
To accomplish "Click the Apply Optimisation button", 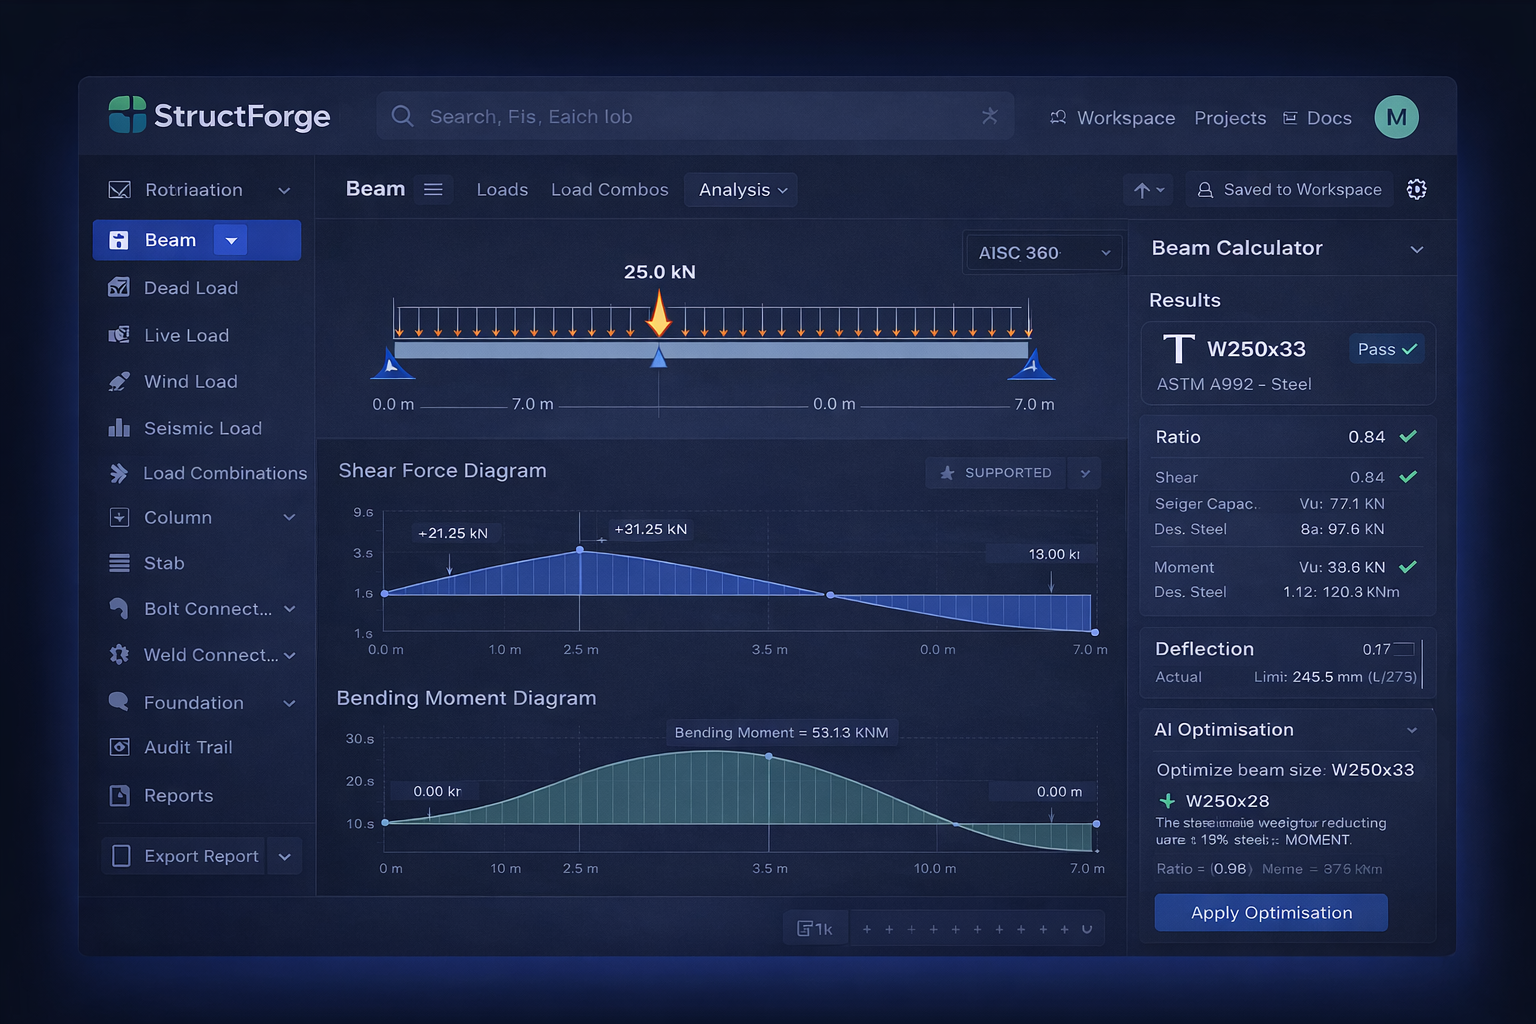I will pyautogui.click(x=1270, y=912).
